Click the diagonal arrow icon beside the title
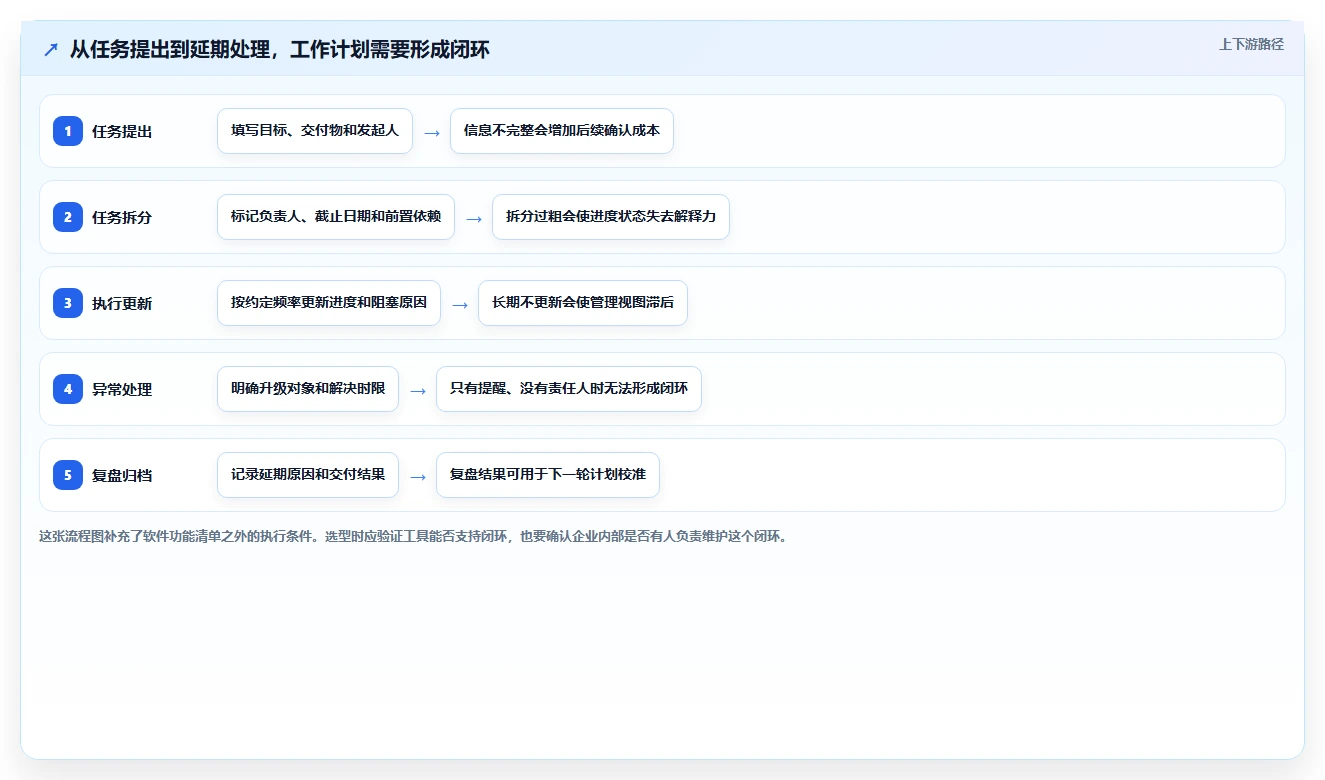The height and width of the screenshot is (780, 1325). 51,49
